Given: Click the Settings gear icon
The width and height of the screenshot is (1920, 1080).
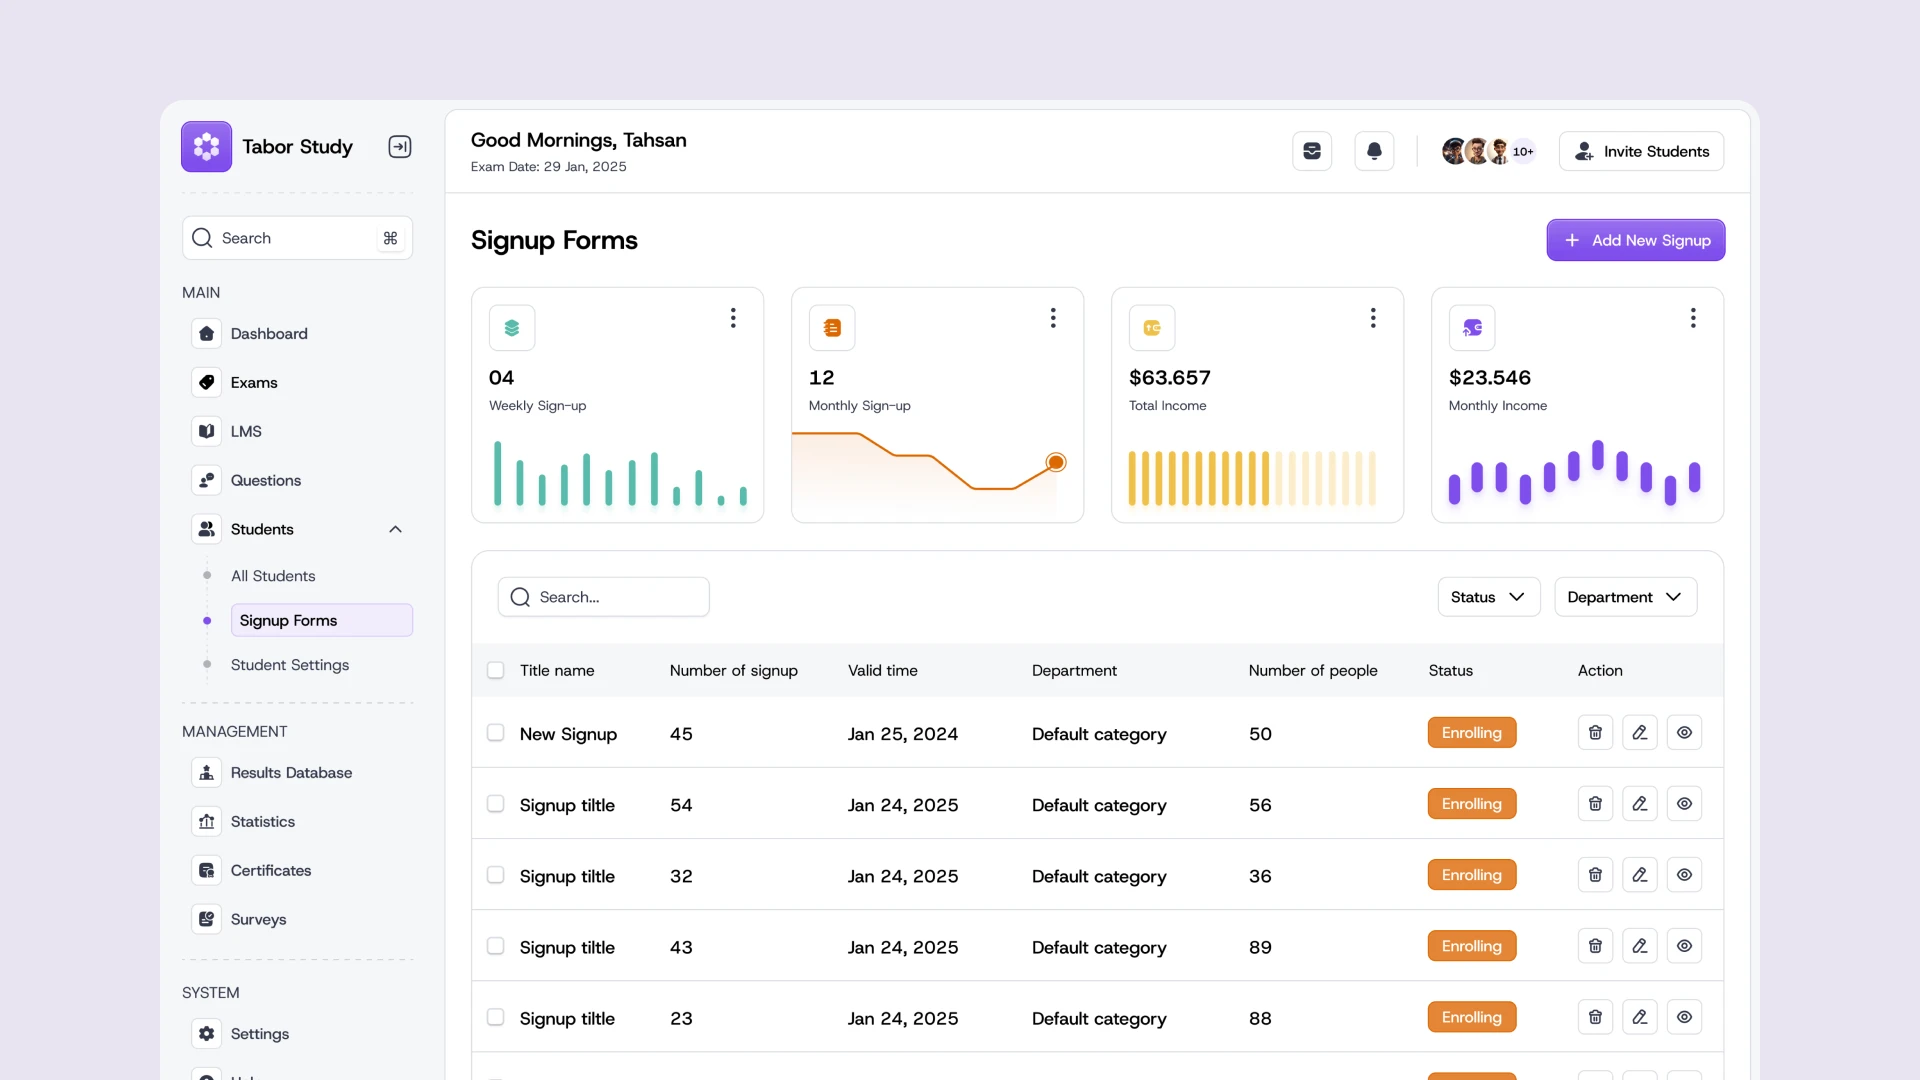Looking at the screenshot, I should pyautogui.click(x=206, y=1033).
